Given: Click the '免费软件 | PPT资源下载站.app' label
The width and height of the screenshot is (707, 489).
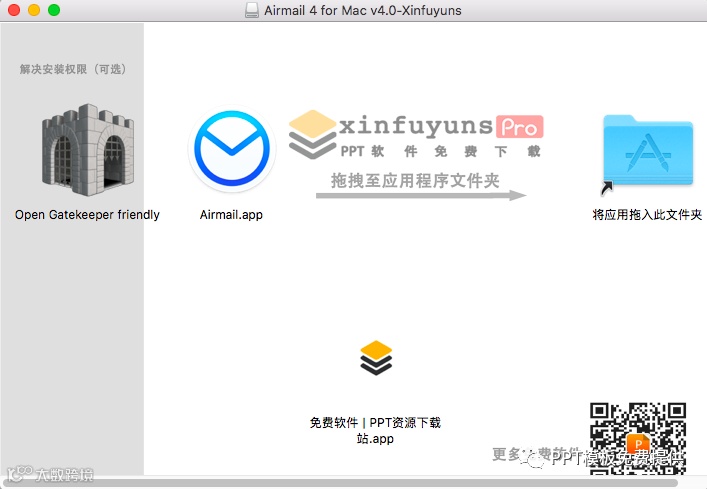Looking at the screenshot, I should pyautogui.click(x=375, y=430).
